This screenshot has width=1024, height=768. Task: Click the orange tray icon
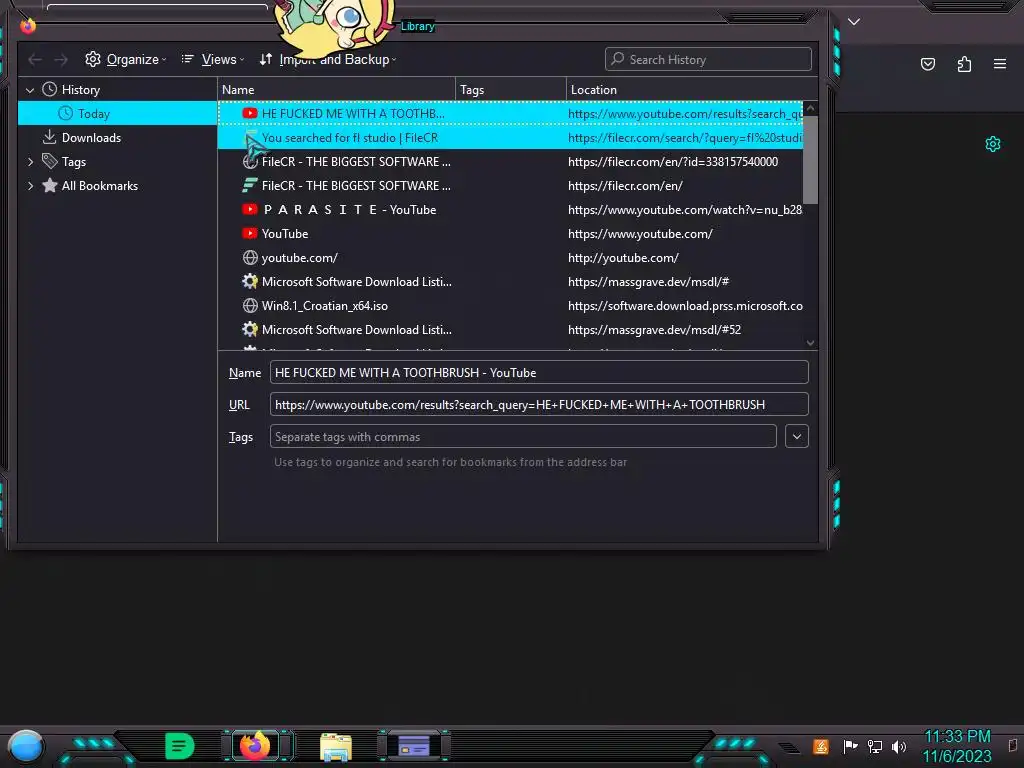(821, 746)
